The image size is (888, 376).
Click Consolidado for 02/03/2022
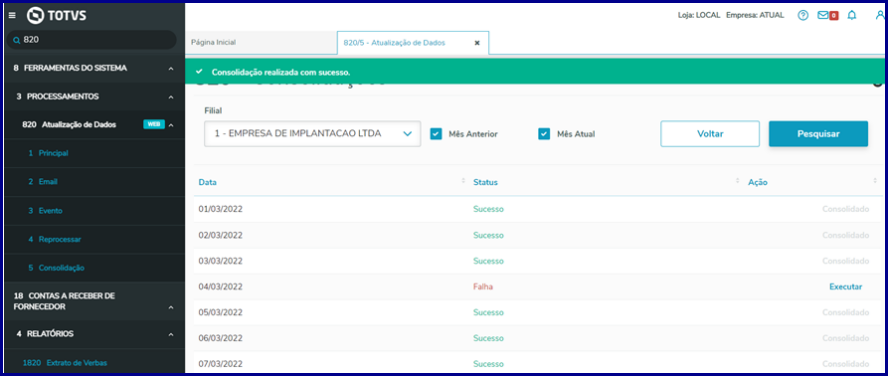(846, 235)
